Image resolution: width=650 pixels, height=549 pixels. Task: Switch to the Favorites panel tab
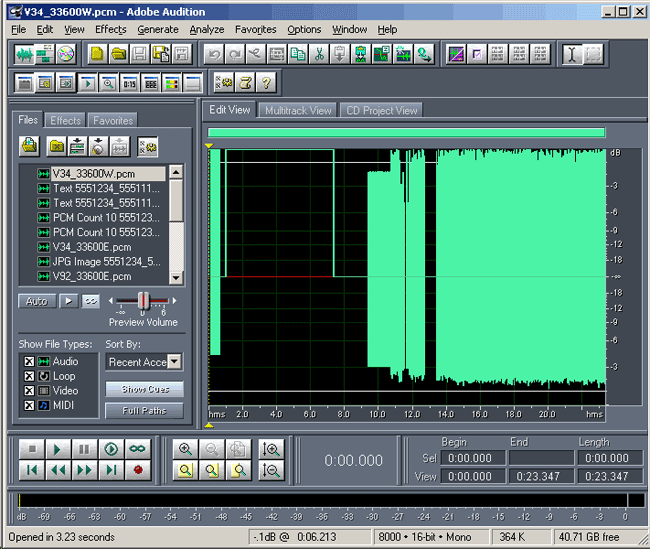(x=113, y=121)
